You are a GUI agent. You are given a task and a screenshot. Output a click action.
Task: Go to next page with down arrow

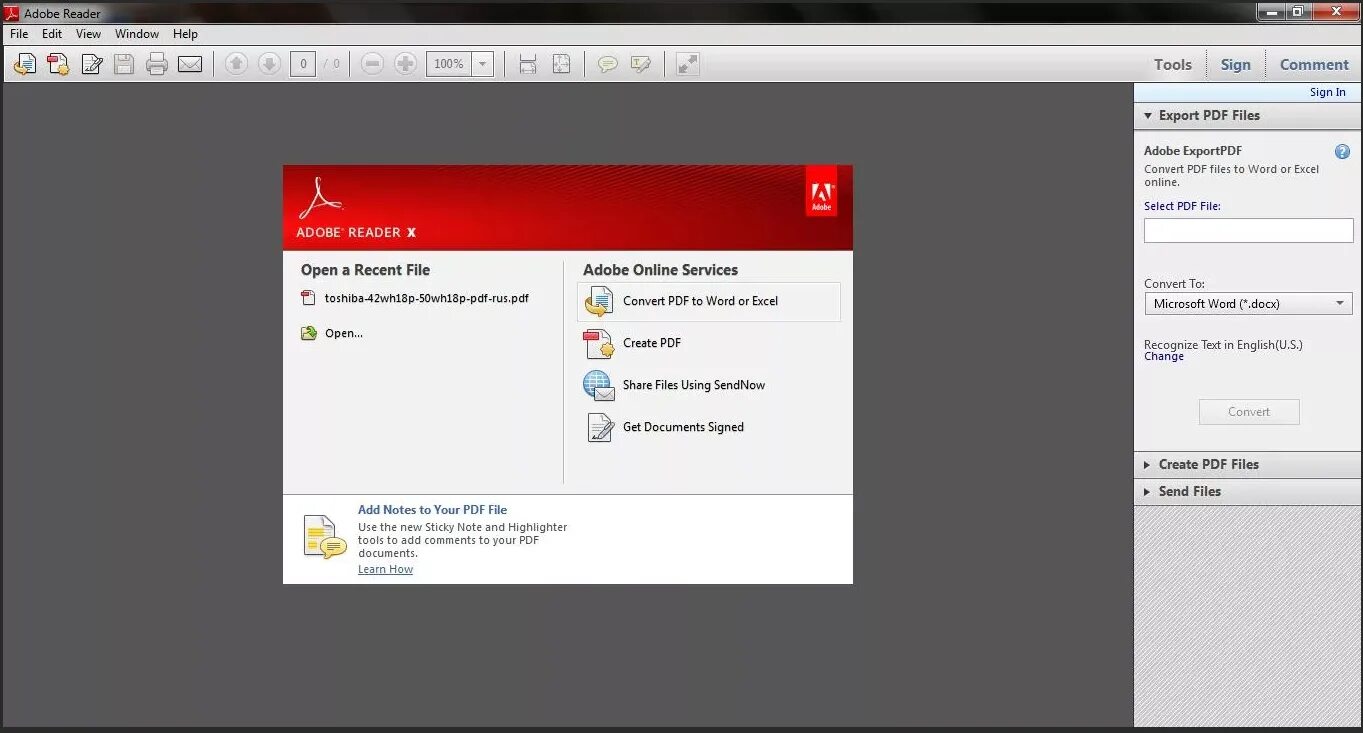tap(269, 64)
